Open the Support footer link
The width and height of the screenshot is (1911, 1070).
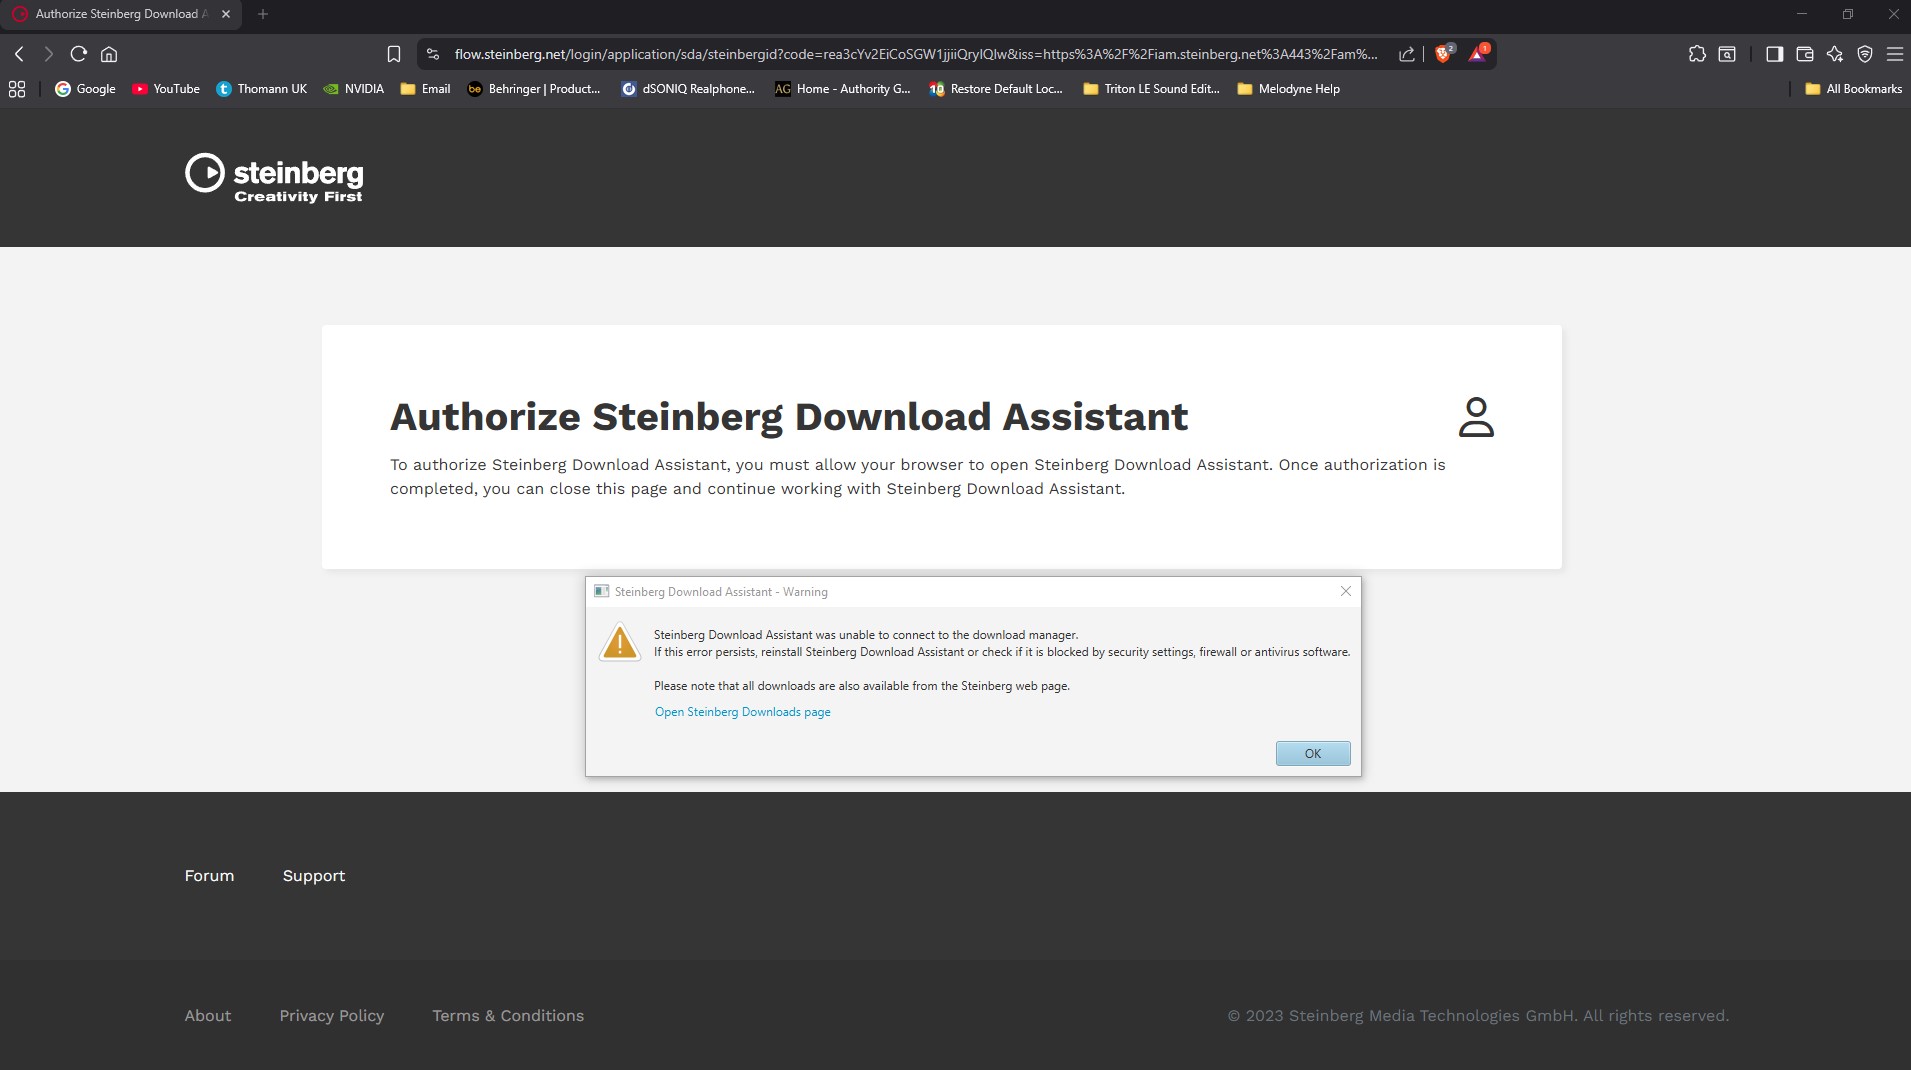(314, 875)
